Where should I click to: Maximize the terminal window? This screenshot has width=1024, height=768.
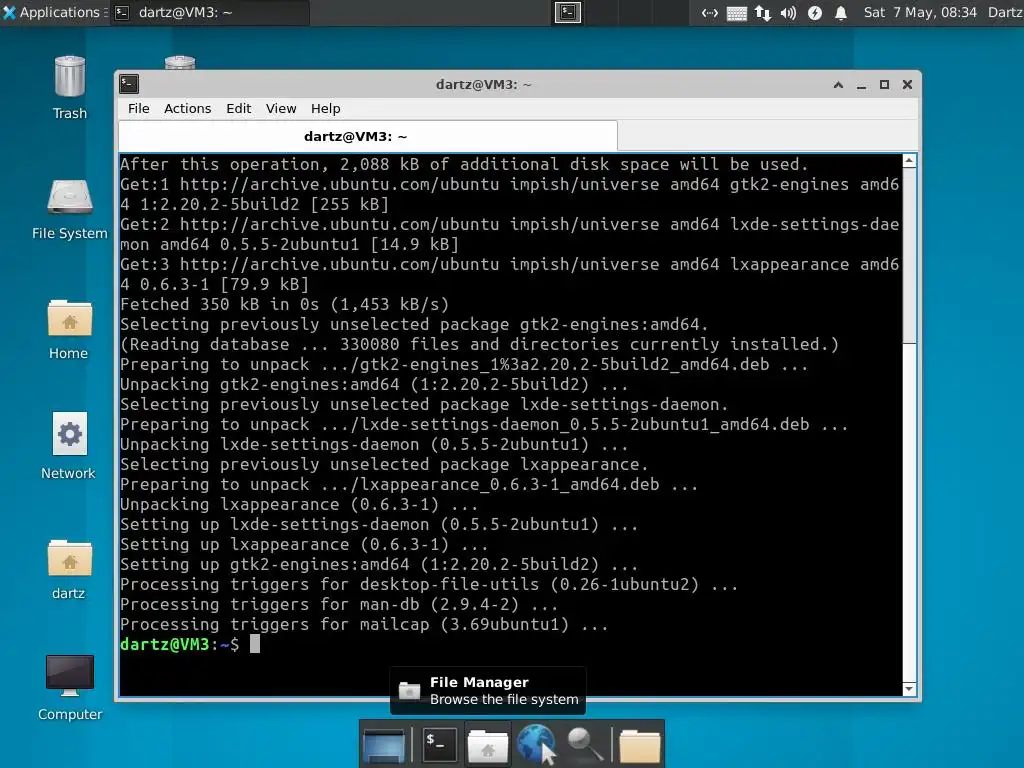[x=884, y=85]
